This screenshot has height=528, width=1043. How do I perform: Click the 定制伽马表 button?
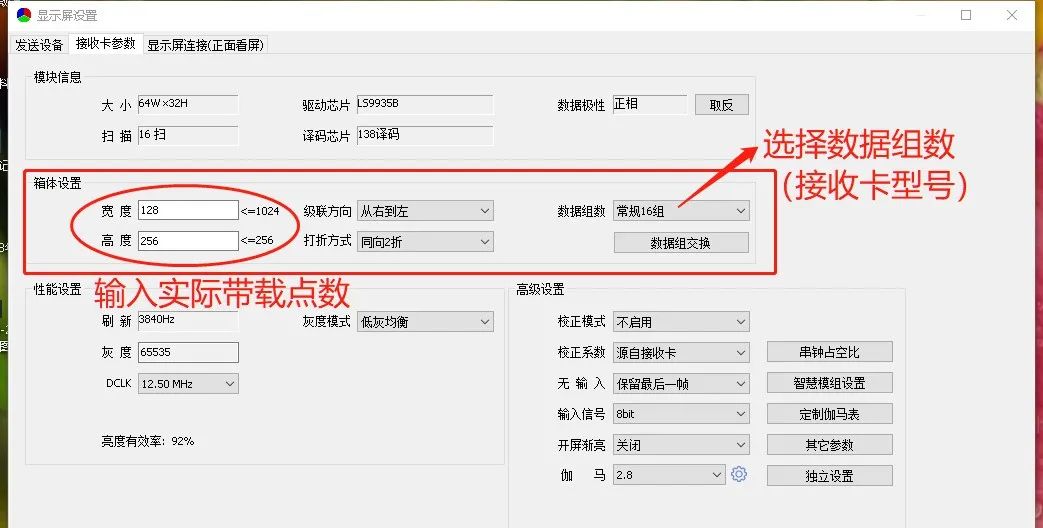pos(829,414)
